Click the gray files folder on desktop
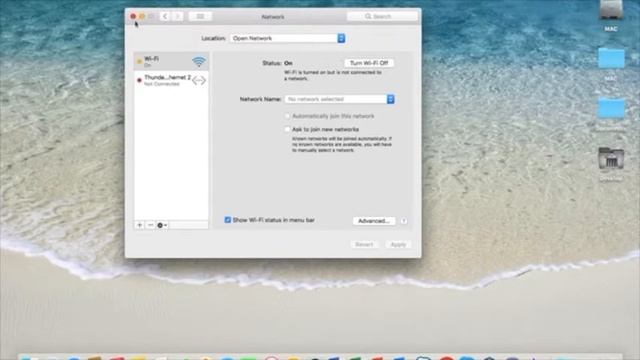Image resolution: width=640 pixels, height=360 pixels. pyautogui.click(x=611, y=159)
